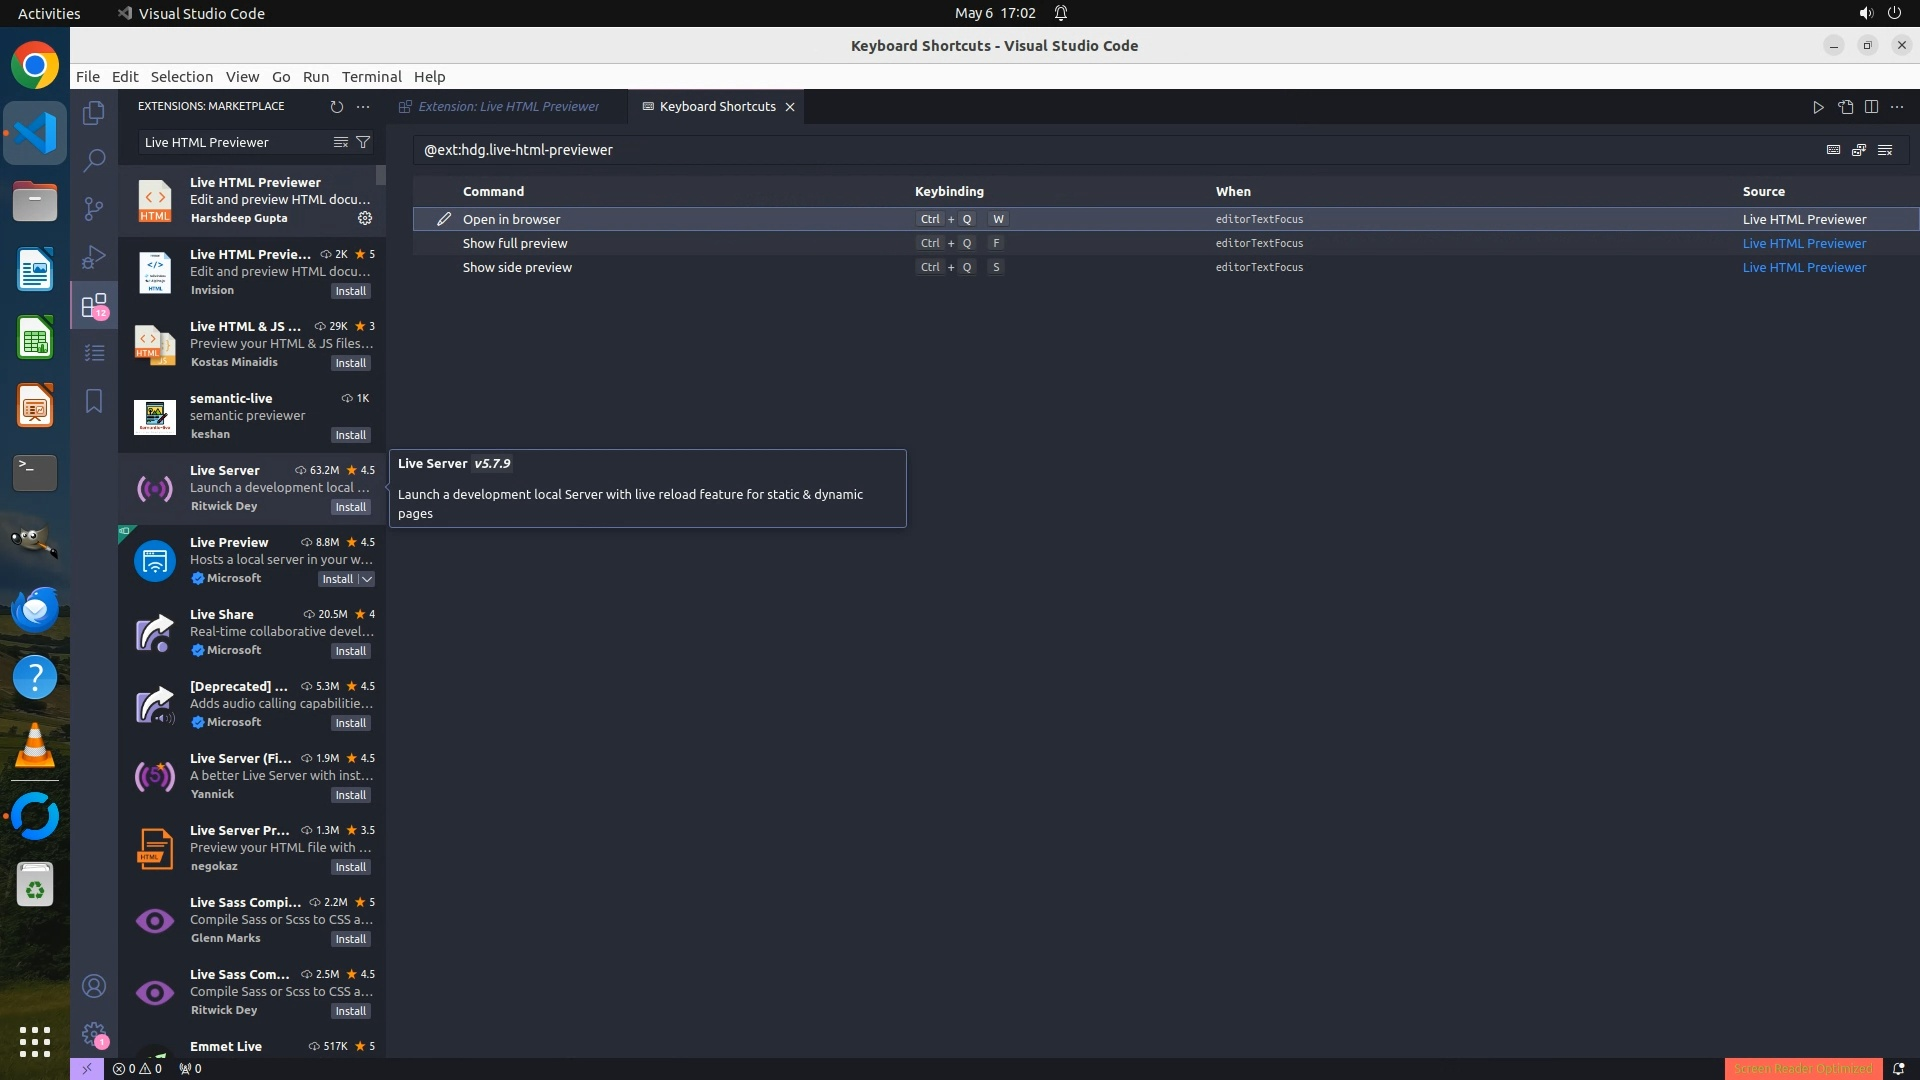The image size is (1920, 1080).
Task: Open the Search view in activity bar
Action: [94, 160]
